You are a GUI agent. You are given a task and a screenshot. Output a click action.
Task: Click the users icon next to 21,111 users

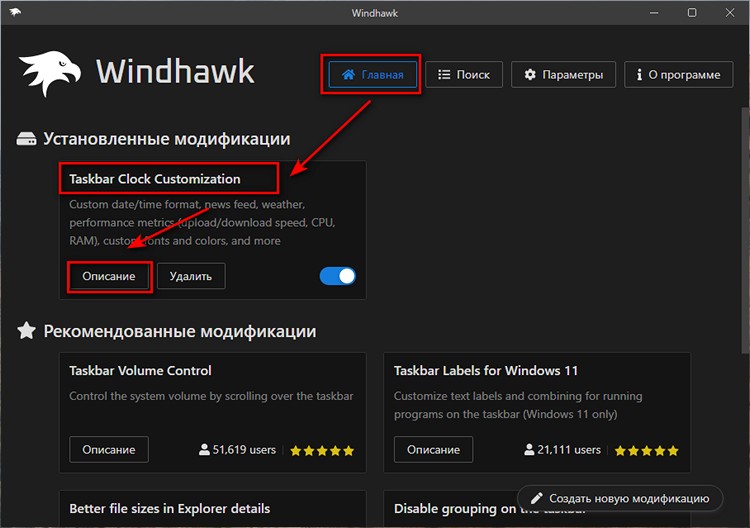pos(529,450)
